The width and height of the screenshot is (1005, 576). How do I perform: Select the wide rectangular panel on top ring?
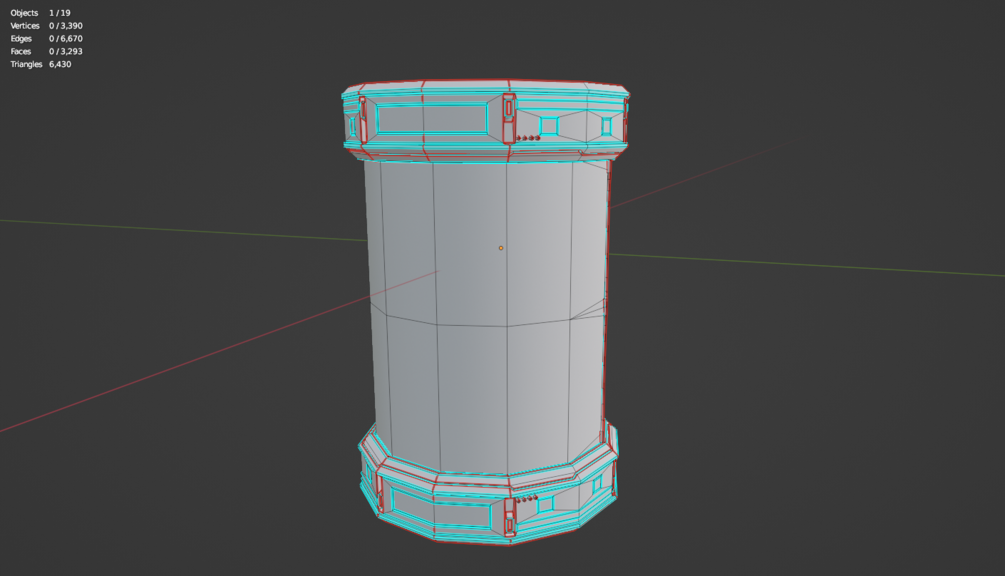432,119
